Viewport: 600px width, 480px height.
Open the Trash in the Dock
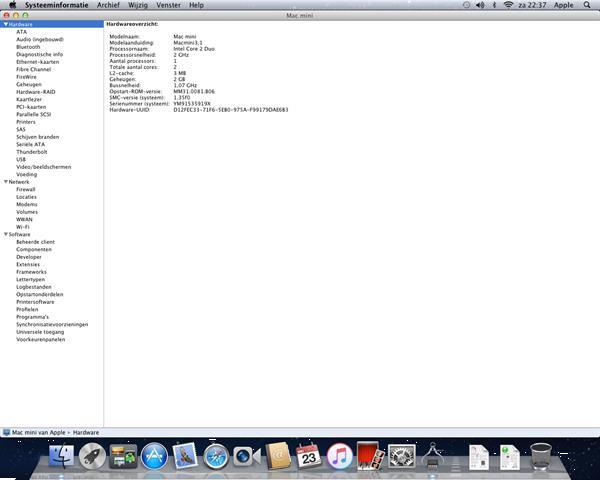[541, 456]
